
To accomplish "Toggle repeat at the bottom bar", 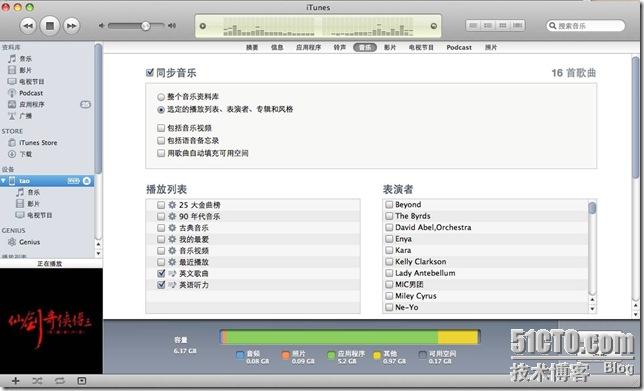I will (x=60, y=381).
